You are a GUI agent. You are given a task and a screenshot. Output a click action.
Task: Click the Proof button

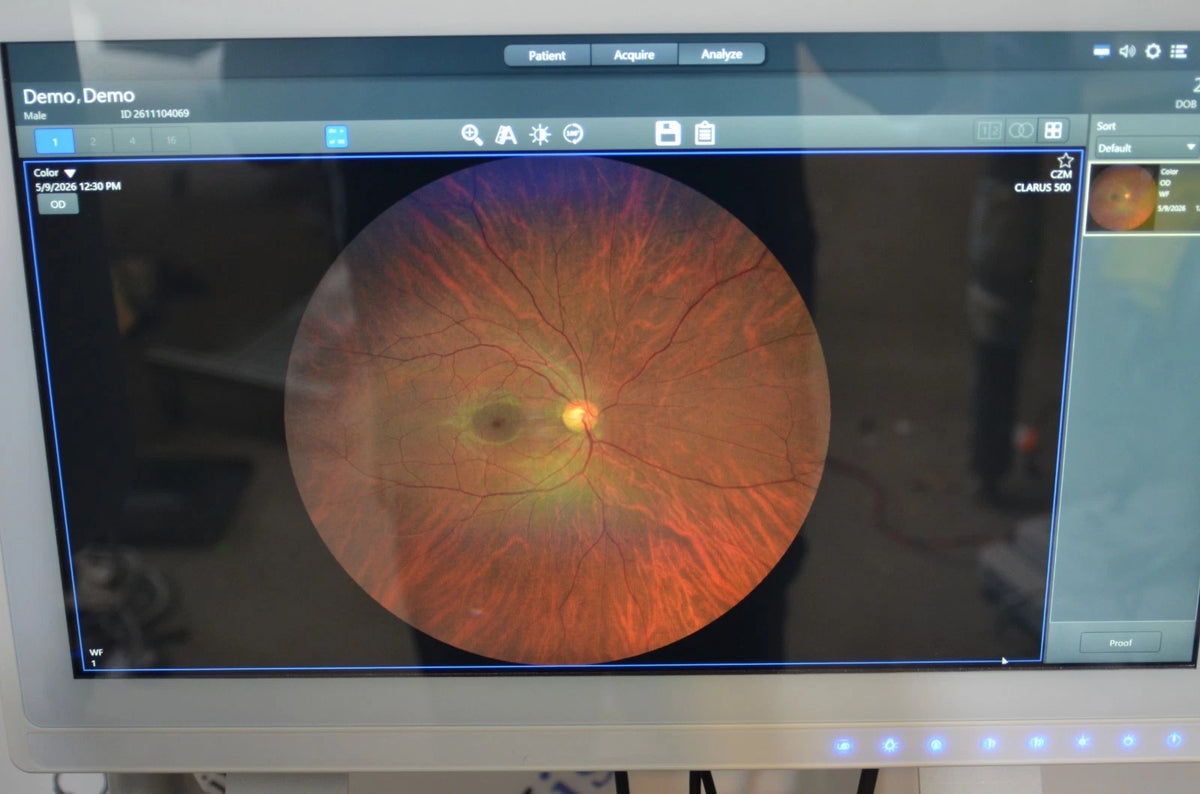point(1120,642)
